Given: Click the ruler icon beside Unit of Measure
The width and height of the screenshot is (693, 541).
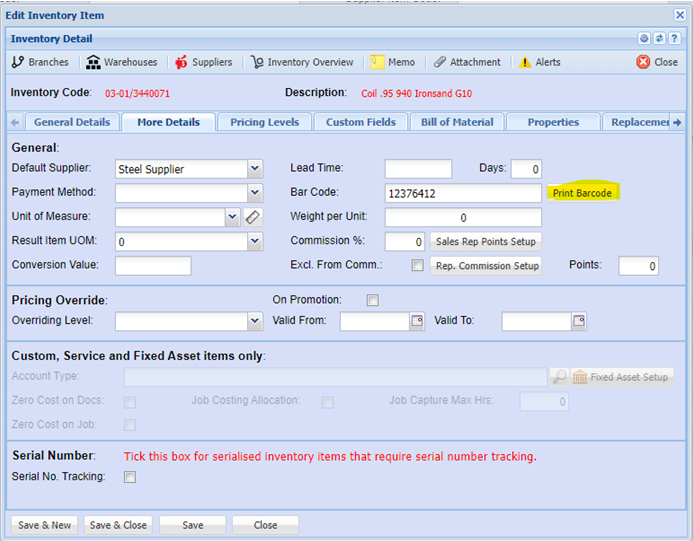Looking at the screenshot, I should pos(252,217).
